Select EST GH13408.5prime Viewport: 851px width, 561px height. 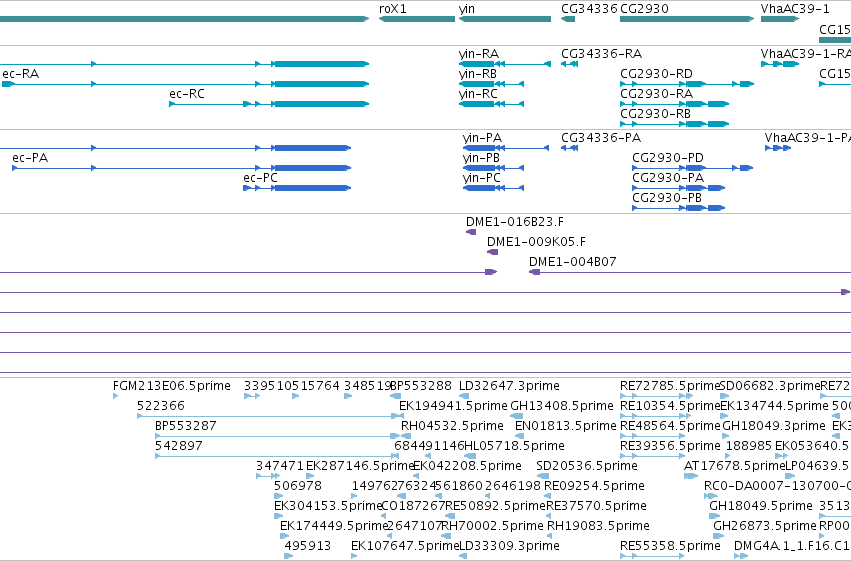(562, 406)
